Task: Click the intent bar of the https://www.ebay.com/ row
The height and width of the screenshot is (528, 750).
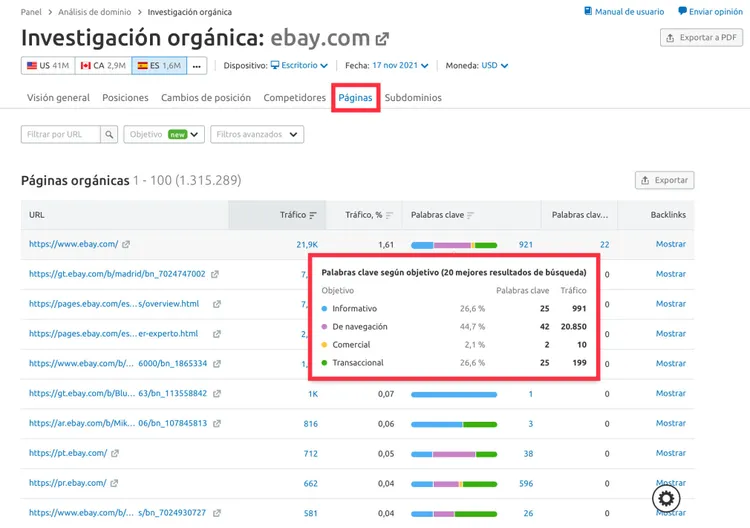Action: click(454, 245)
